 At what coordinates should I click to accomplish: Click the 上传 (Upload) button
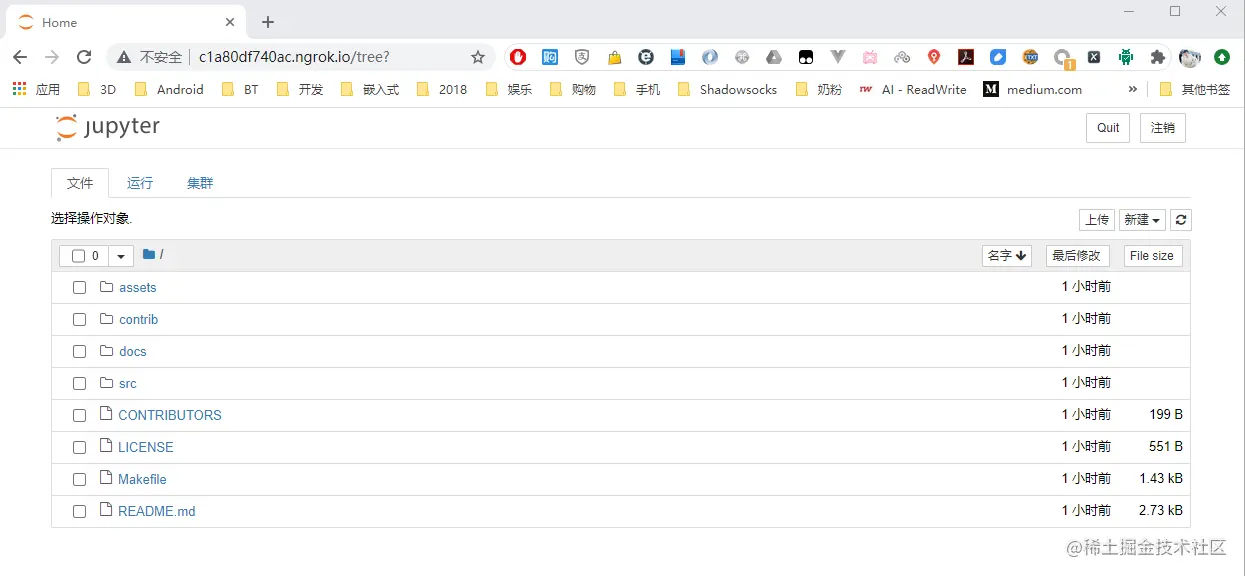pyautogui.click(x=1097, y=220)
